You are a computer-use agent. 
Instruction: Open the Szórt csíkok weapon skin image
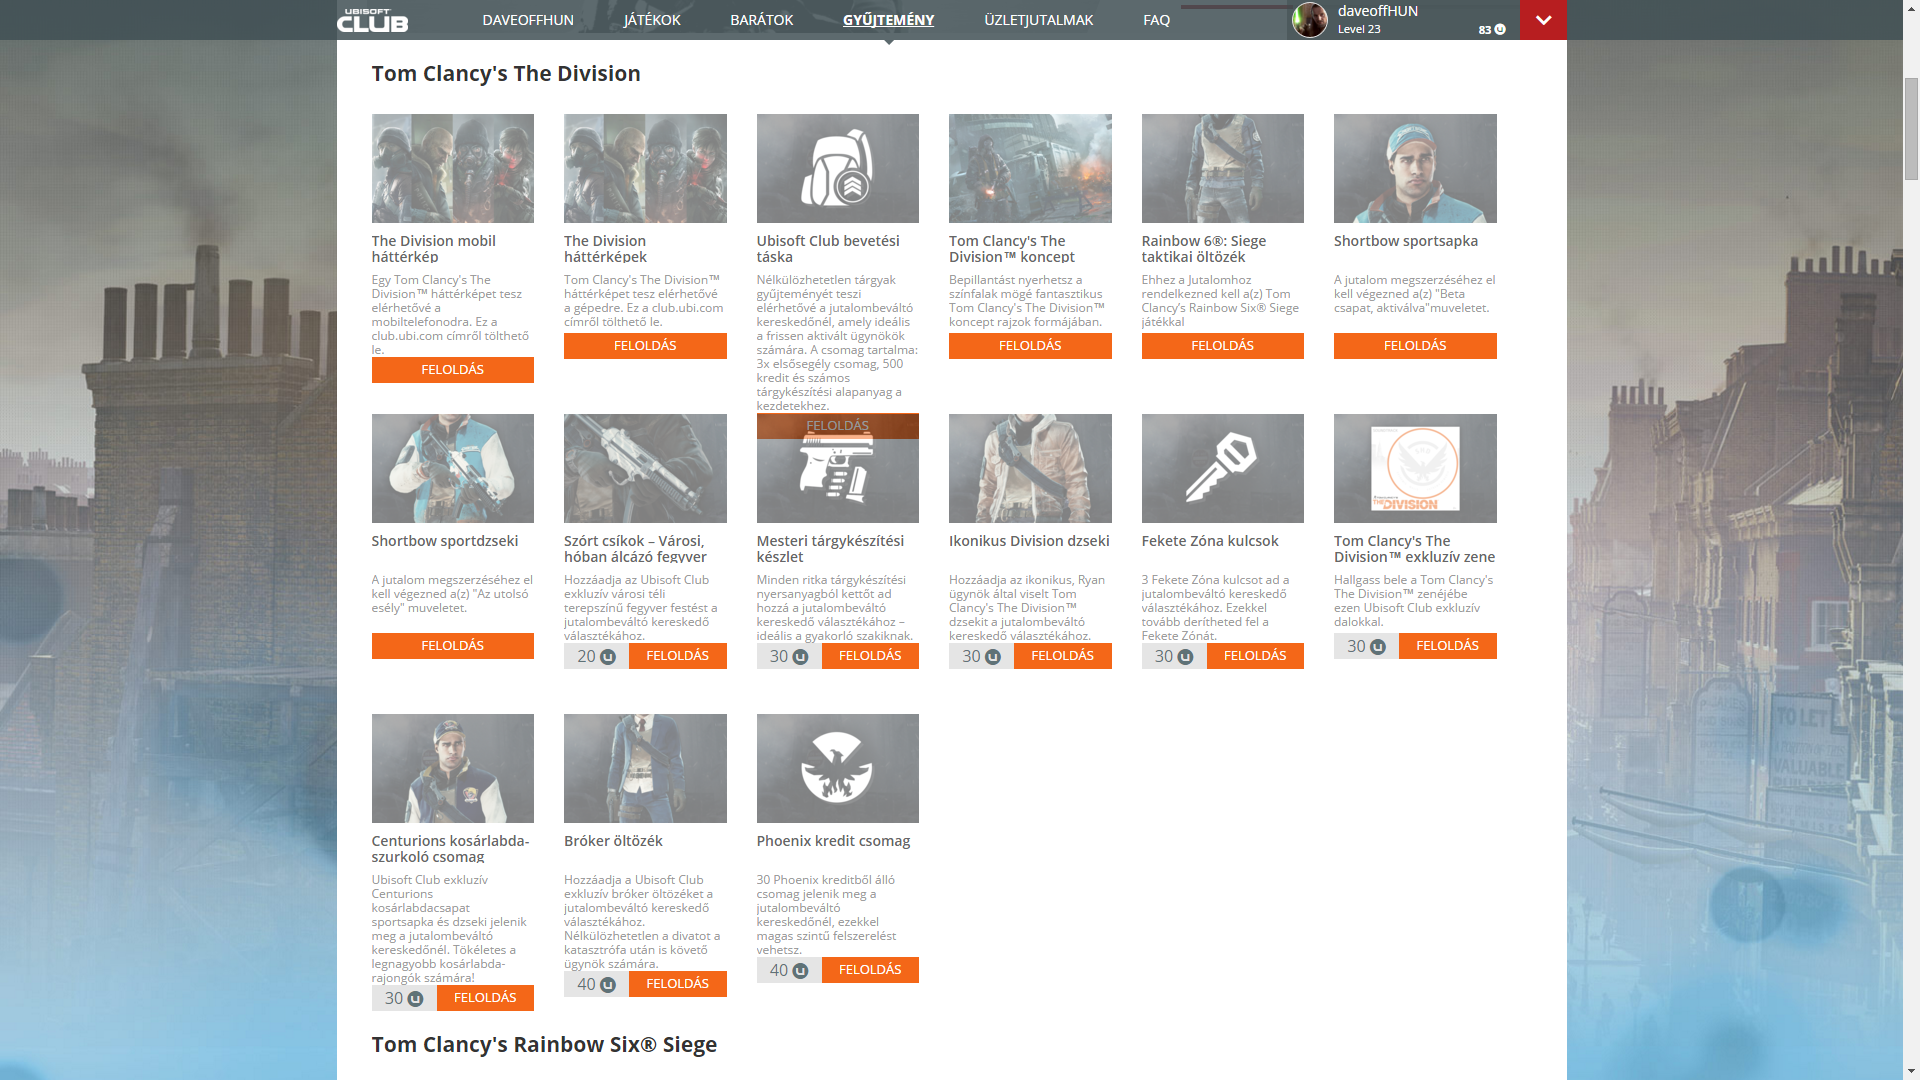coord(645,468)
